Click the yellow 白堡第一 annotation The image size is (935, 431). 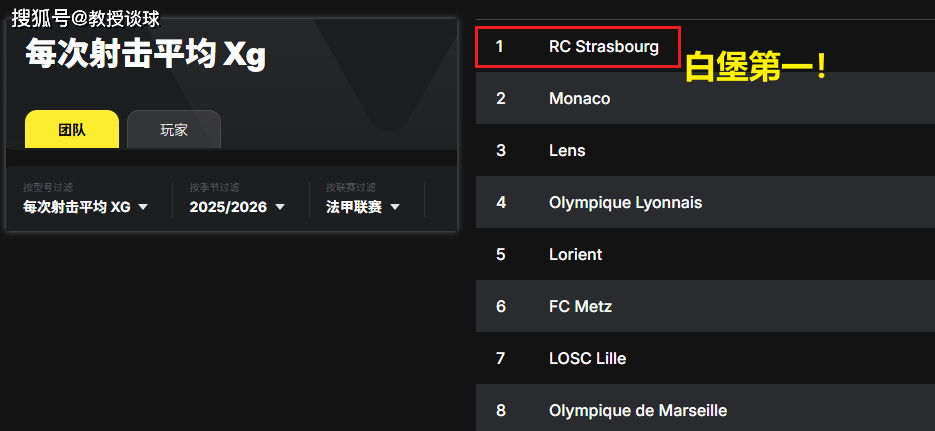(x=755, y=68)
